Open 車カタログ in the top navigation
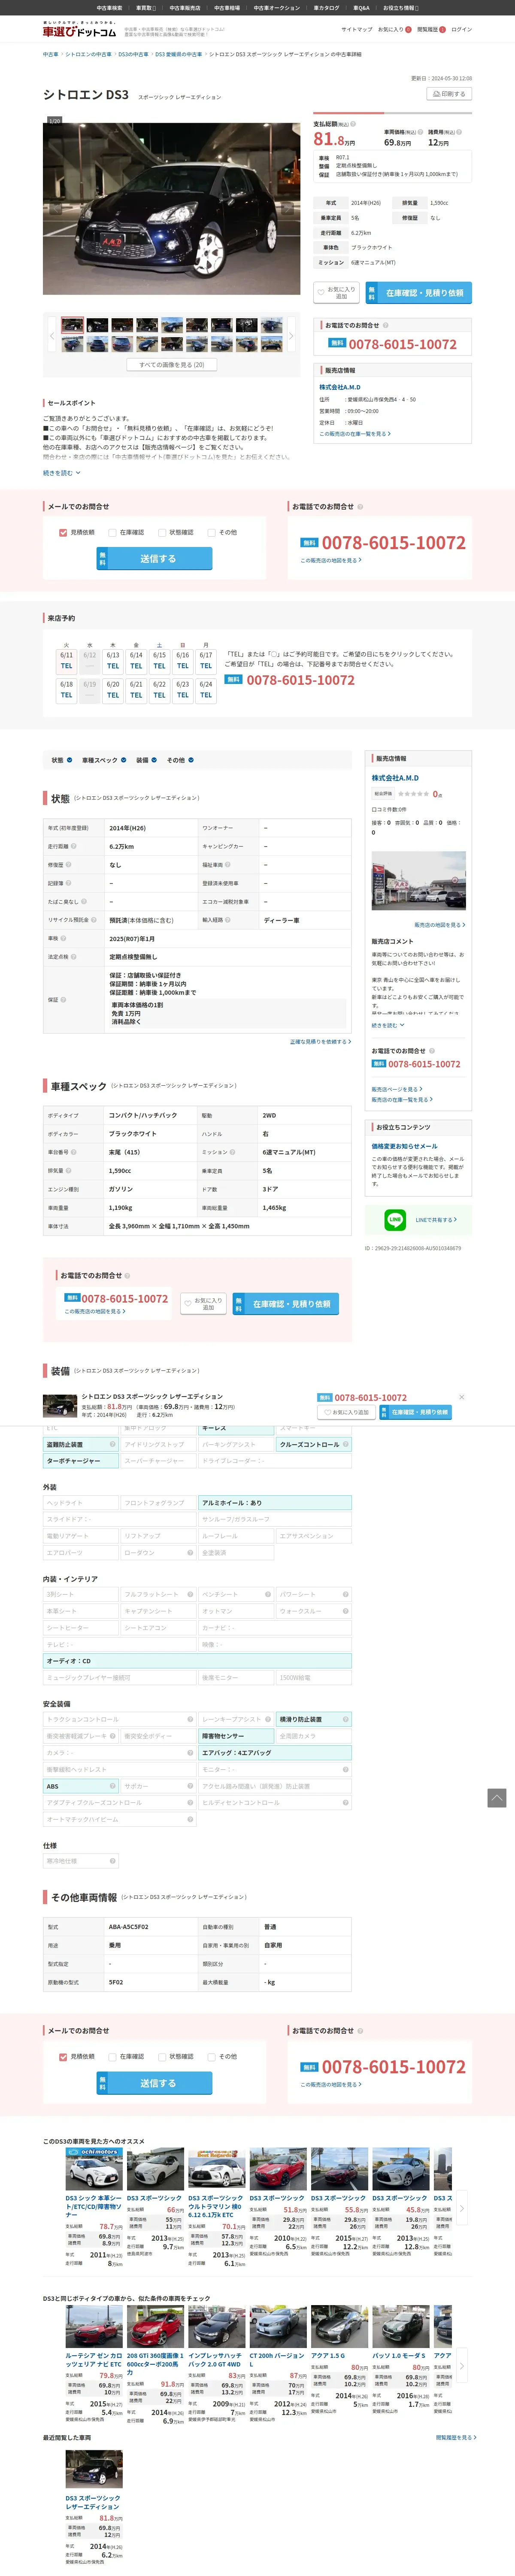 tap(326, 8)
